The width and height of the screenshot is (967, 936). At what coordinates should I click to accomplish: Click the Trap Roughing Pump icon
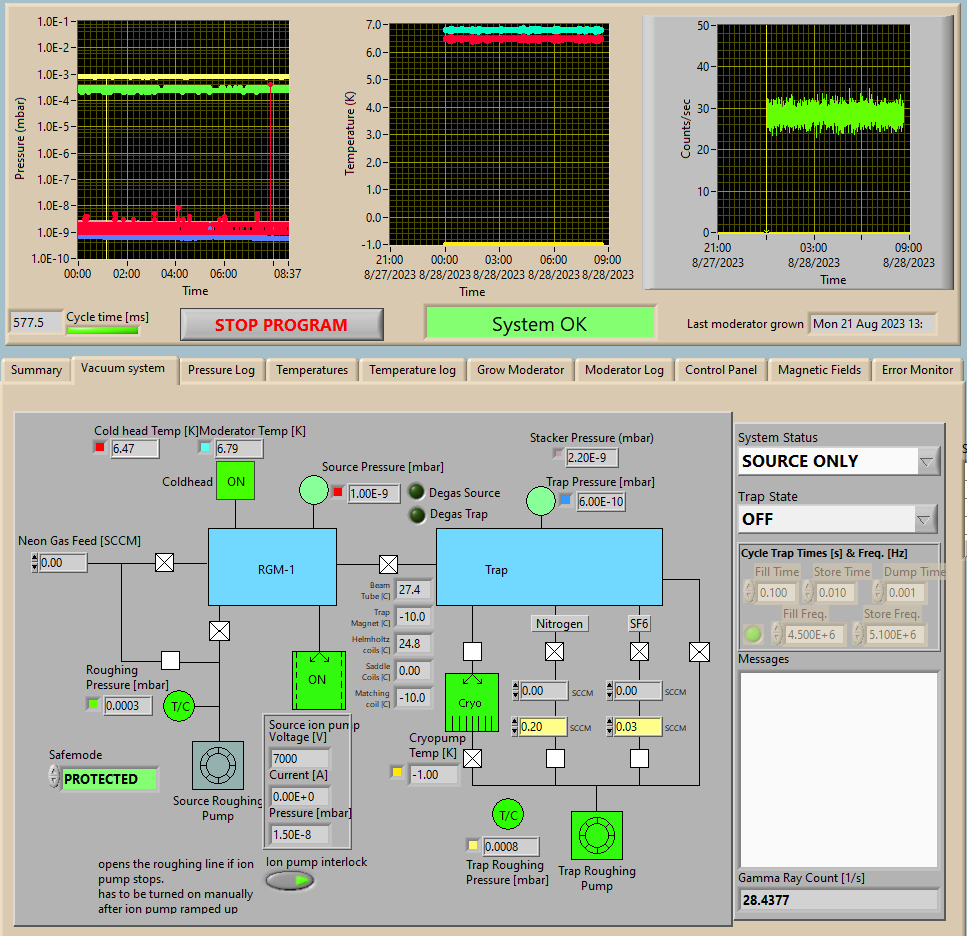[596, 836]
